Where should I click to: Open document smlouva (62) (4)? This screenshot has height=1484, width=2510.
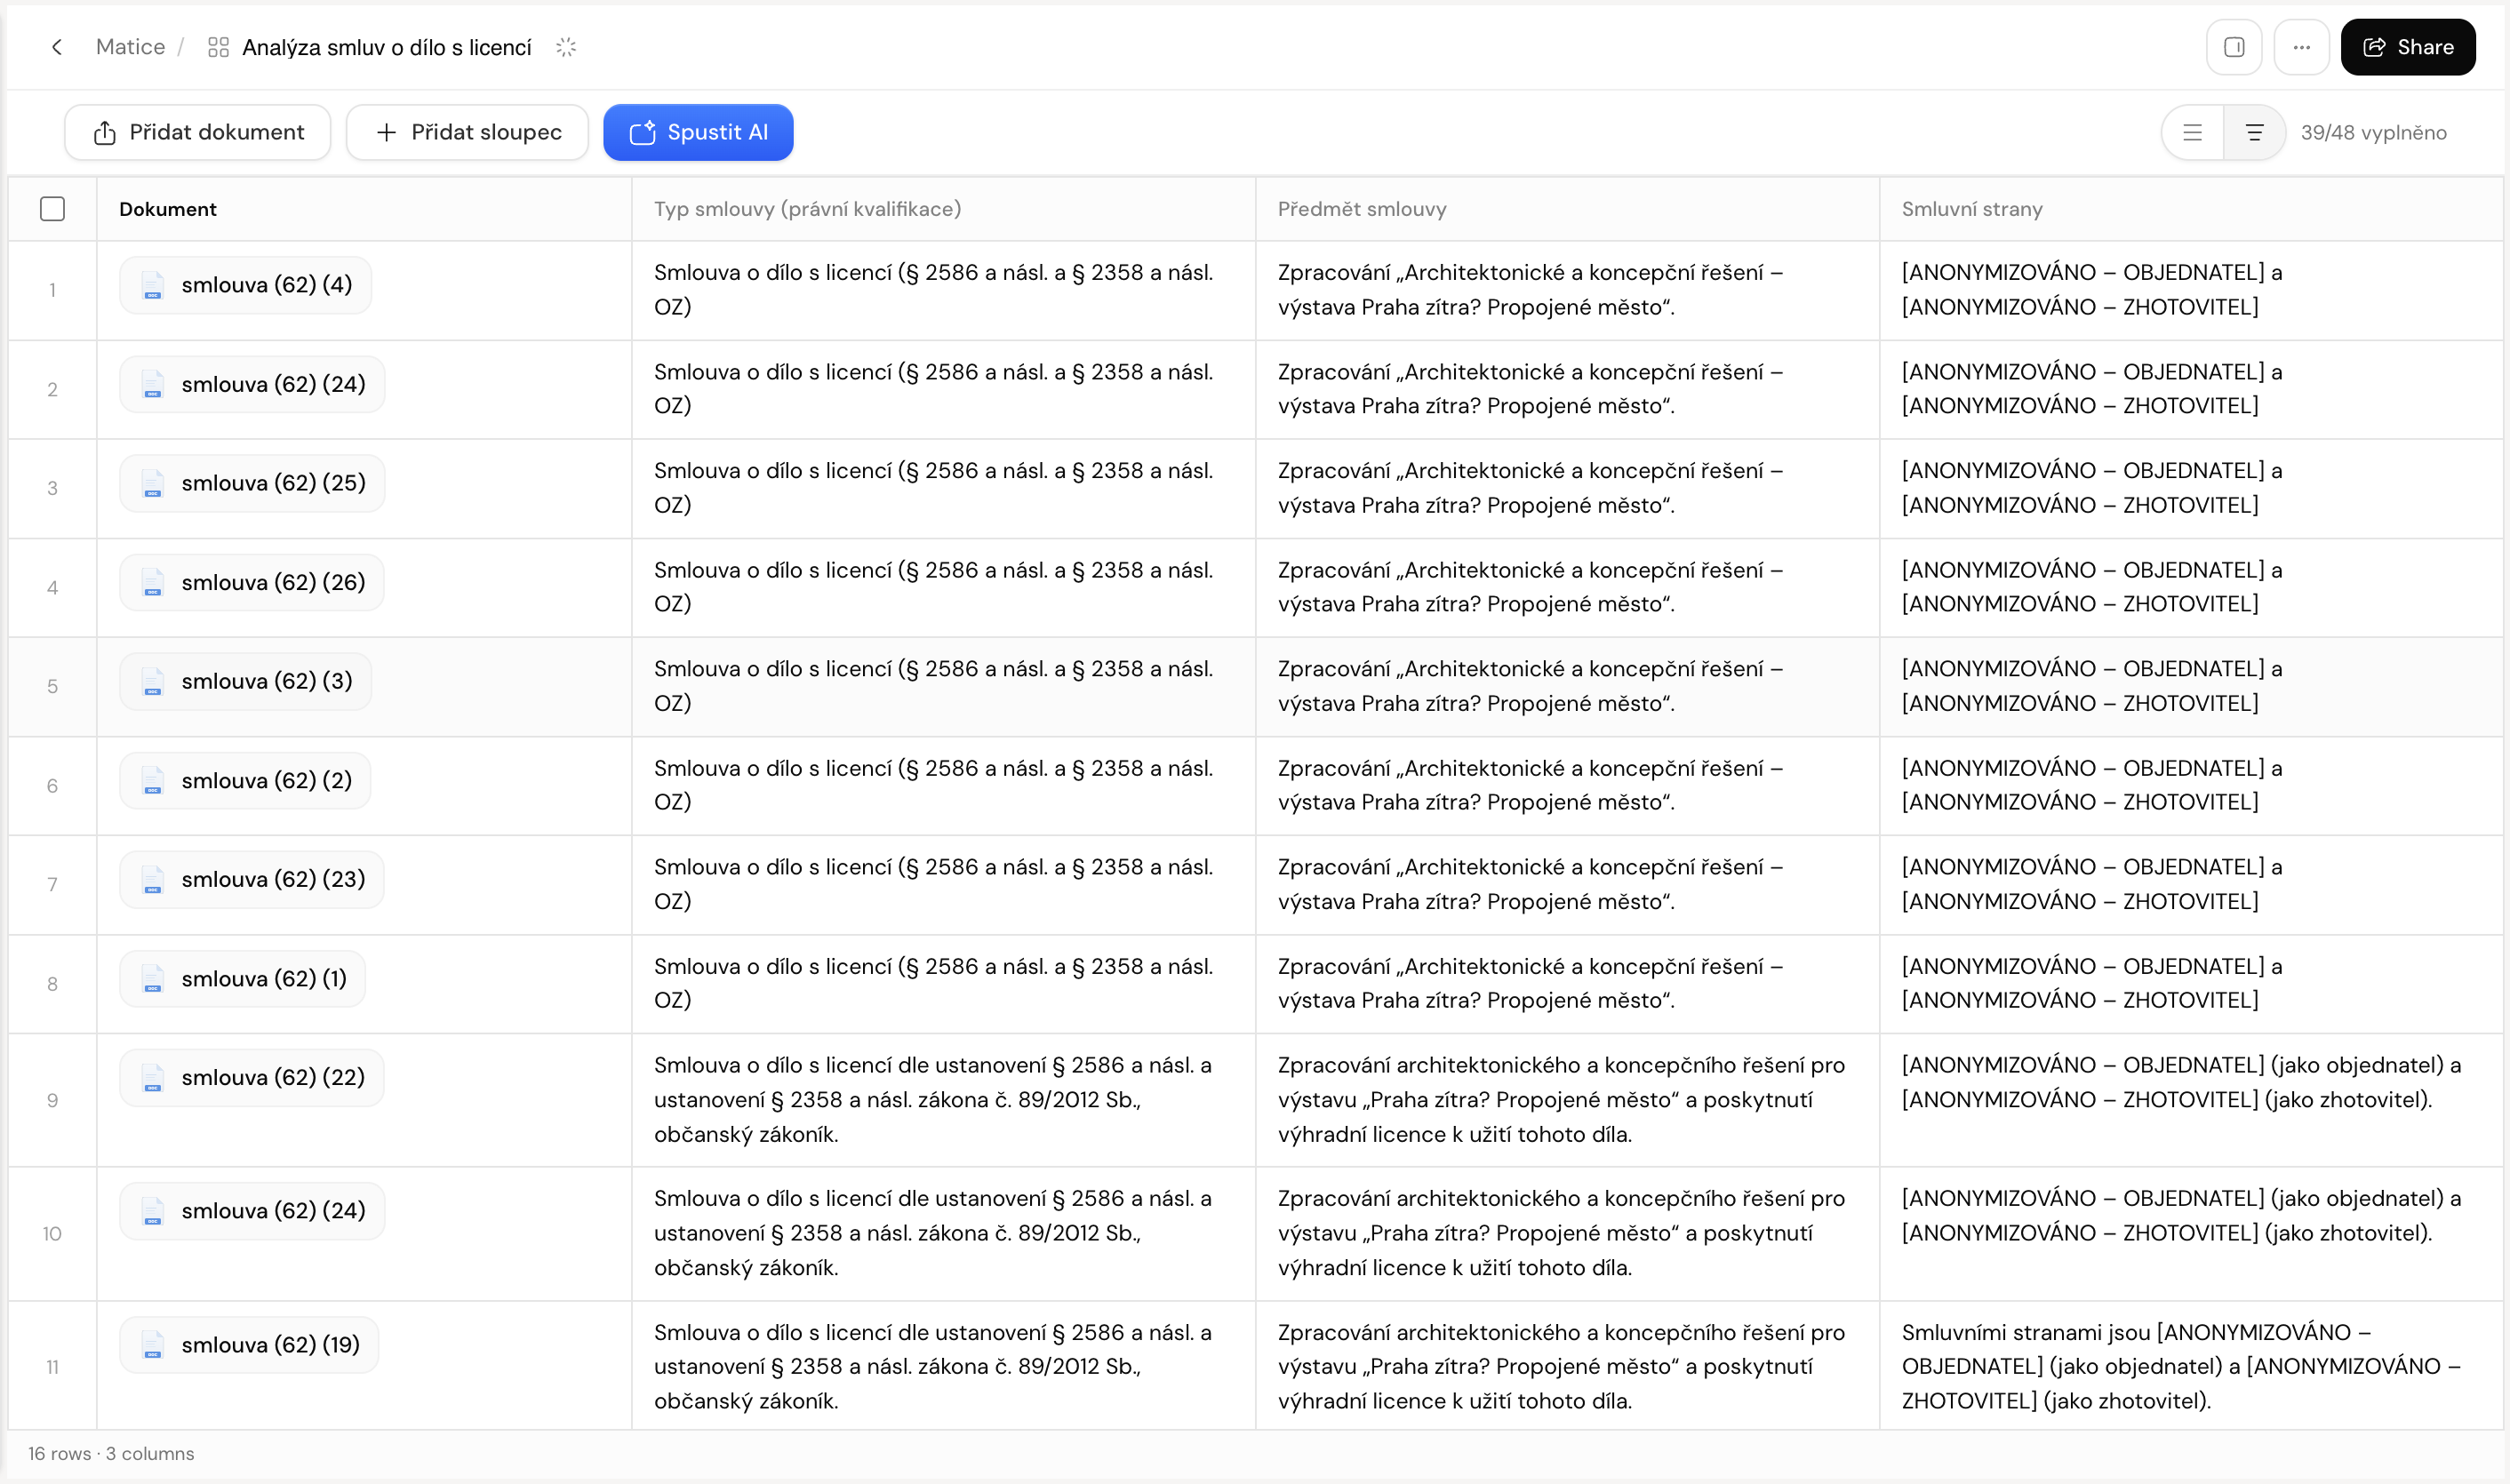coord(245,285)
